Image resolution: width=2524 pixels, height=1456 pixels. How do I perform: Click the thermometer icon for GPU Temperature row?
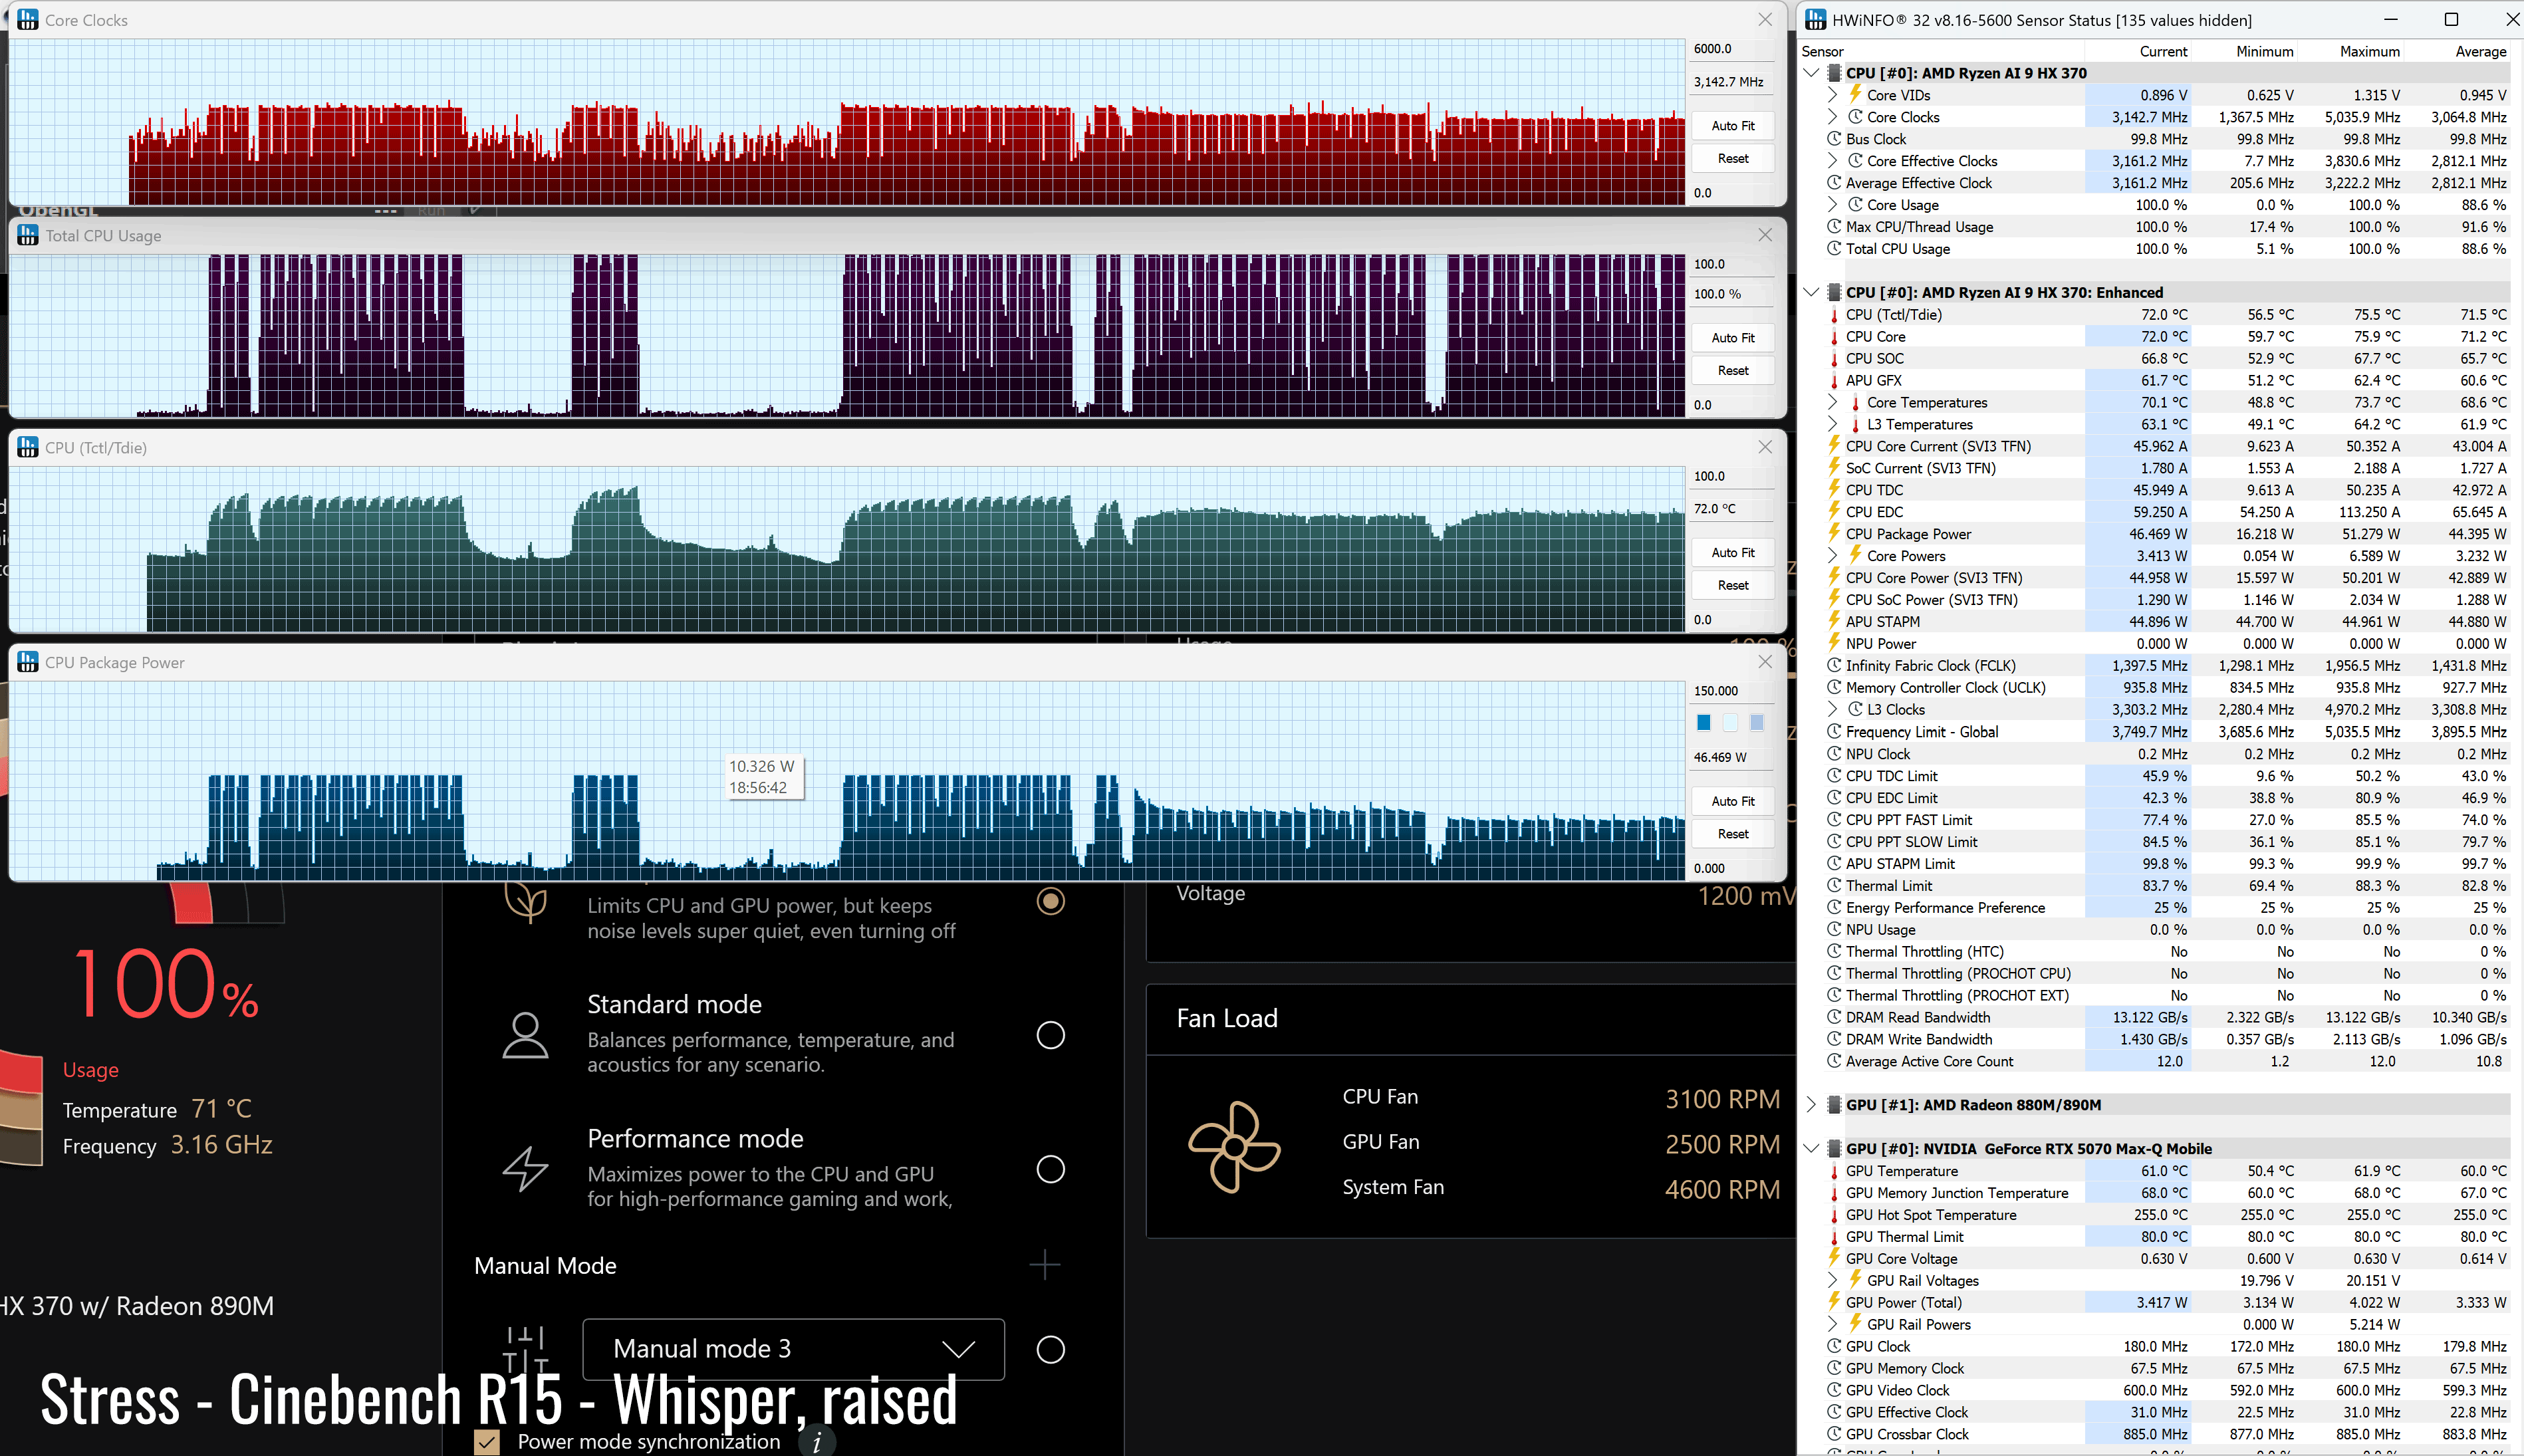click(1834, 1171)
